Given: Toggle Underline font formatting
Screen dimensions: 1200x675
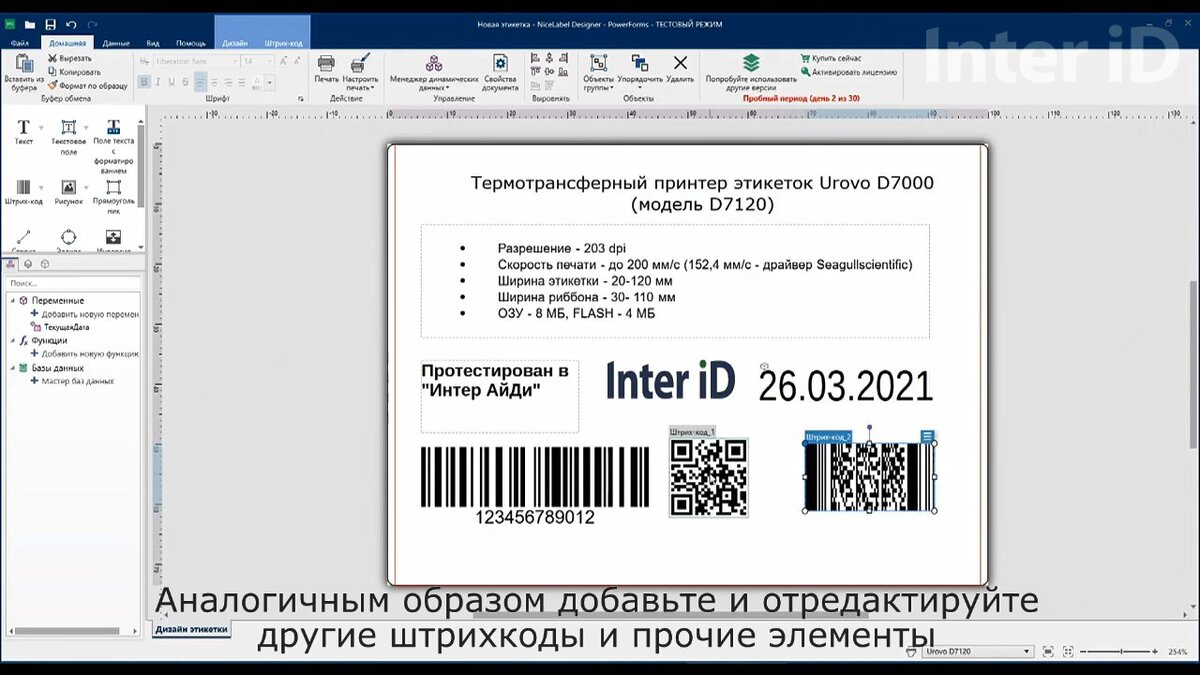Looking at the screenshot, I should (x=171, y=82).
